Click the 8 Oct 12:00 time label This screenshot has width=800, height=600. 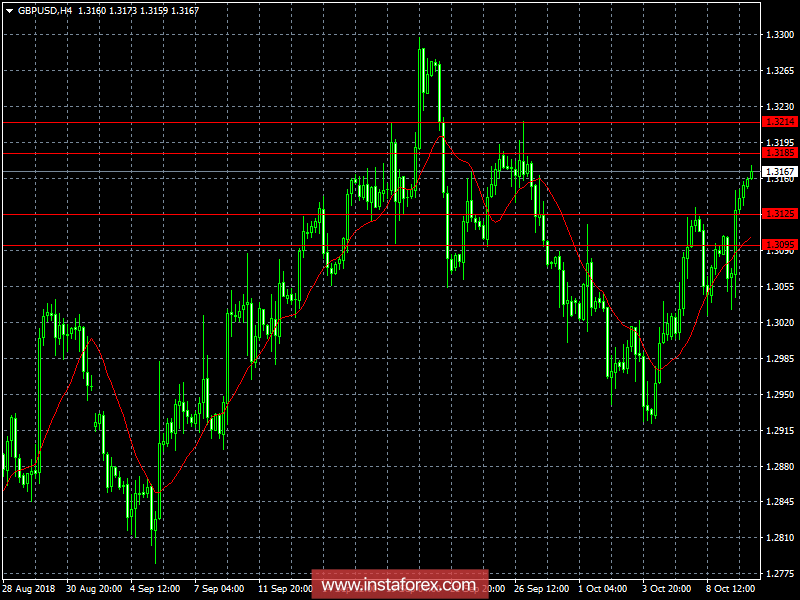pyautogui.click(x=731, y=589)
